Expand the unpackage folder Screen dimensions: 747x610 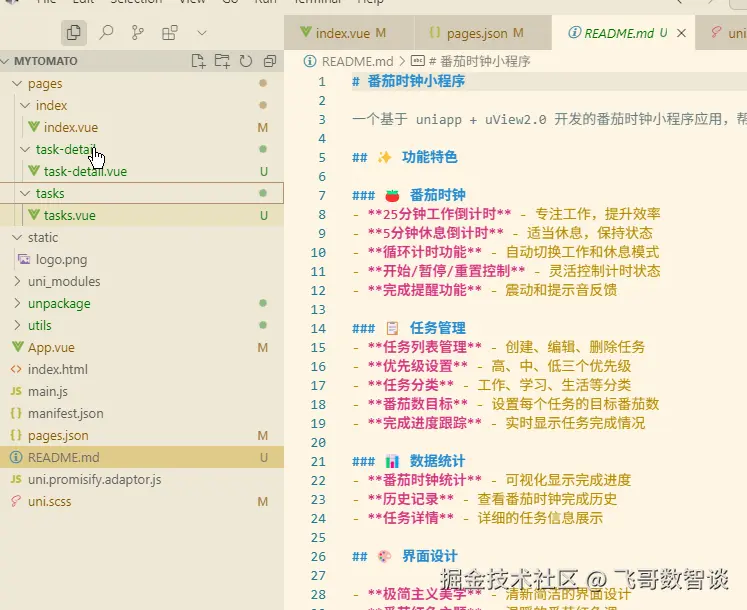pos(17,303)
